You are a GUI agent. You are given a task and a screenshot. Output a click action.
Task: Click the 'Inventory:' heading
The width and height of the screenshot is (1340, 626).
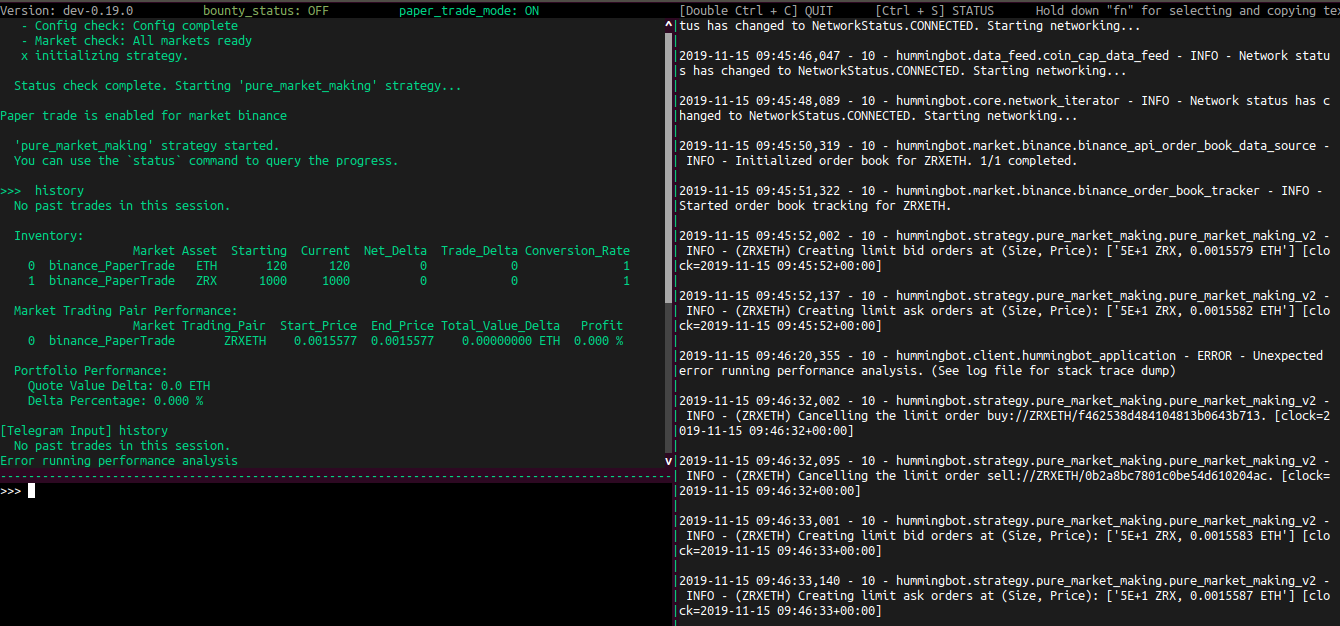(49, 236)
